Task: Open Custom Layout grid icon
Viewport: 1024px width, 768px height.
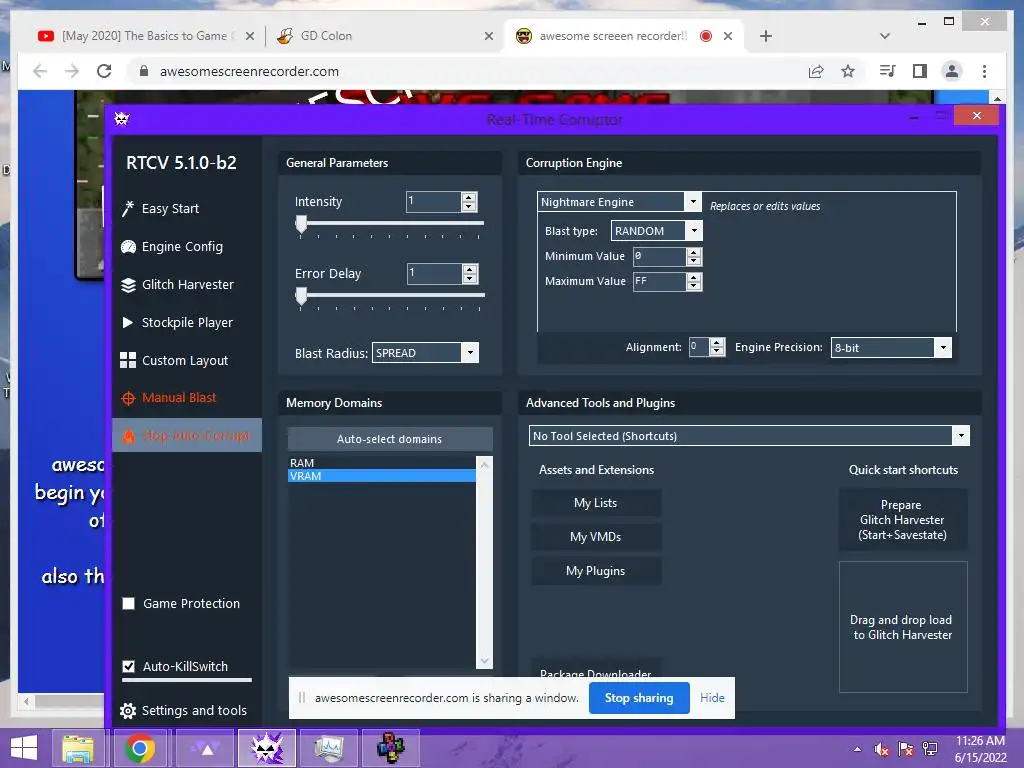Action: pos(128,360)
